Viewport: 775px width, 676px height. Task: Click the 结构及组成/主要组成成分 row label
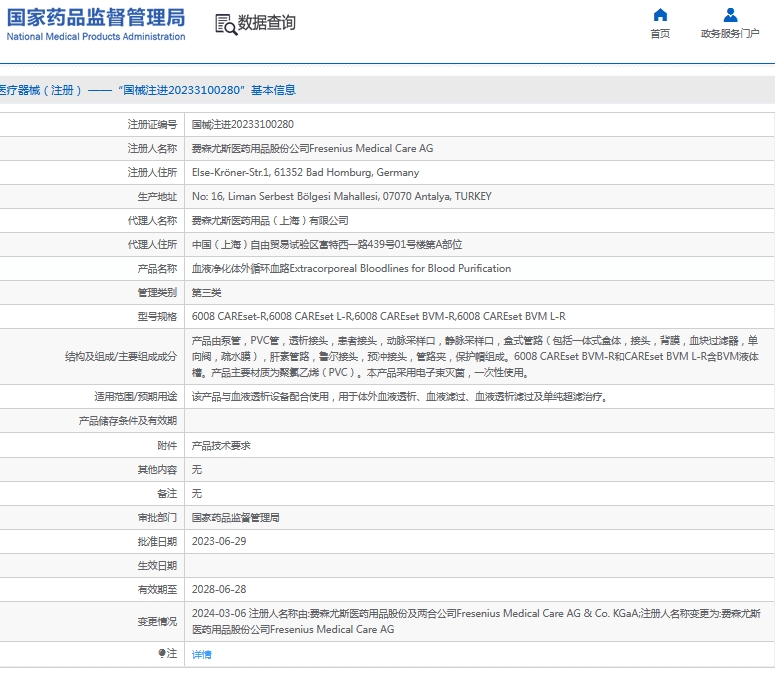pos(121,356)
